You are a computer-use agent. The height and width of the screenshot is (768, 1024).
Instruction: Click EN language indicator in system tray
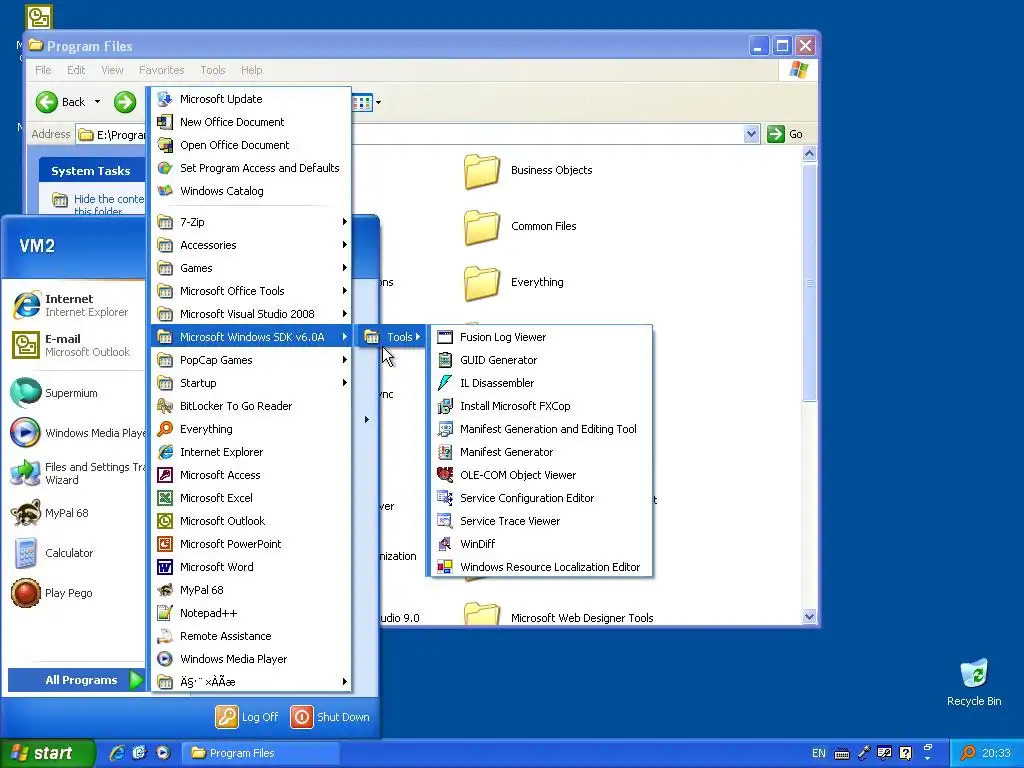[819, 753]
